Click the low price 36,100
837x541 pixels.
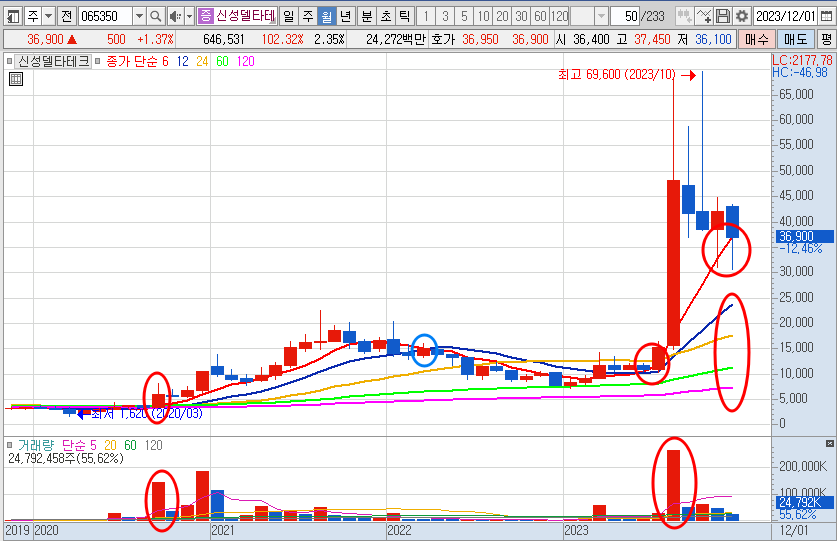pos(713,40)
